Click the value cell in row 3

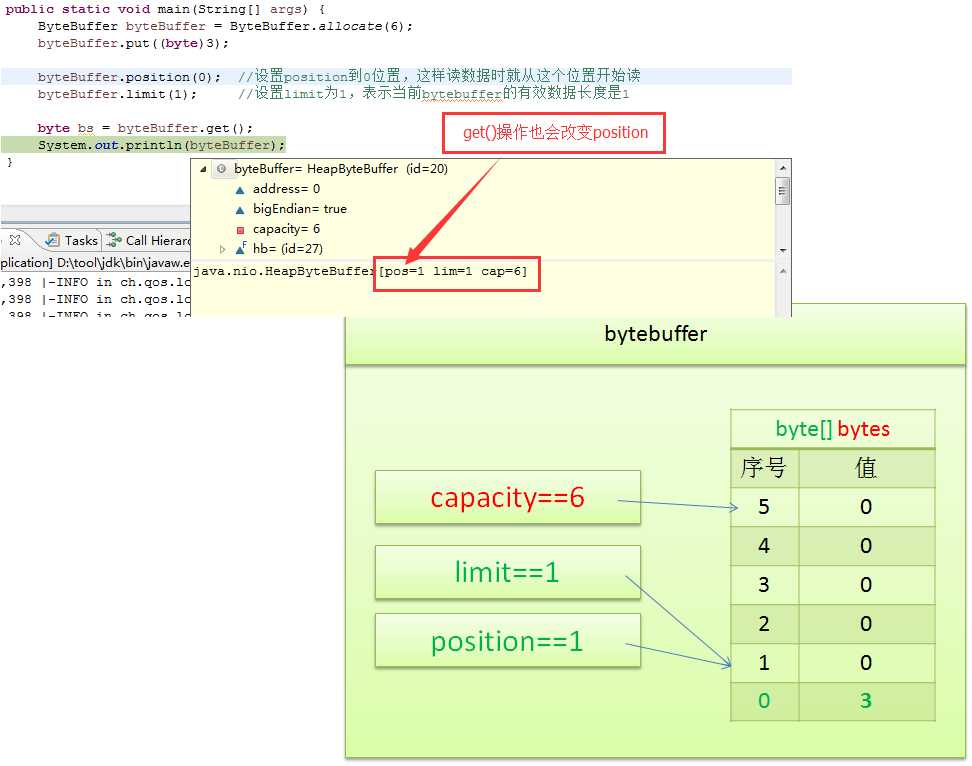(x=867, y=585)
